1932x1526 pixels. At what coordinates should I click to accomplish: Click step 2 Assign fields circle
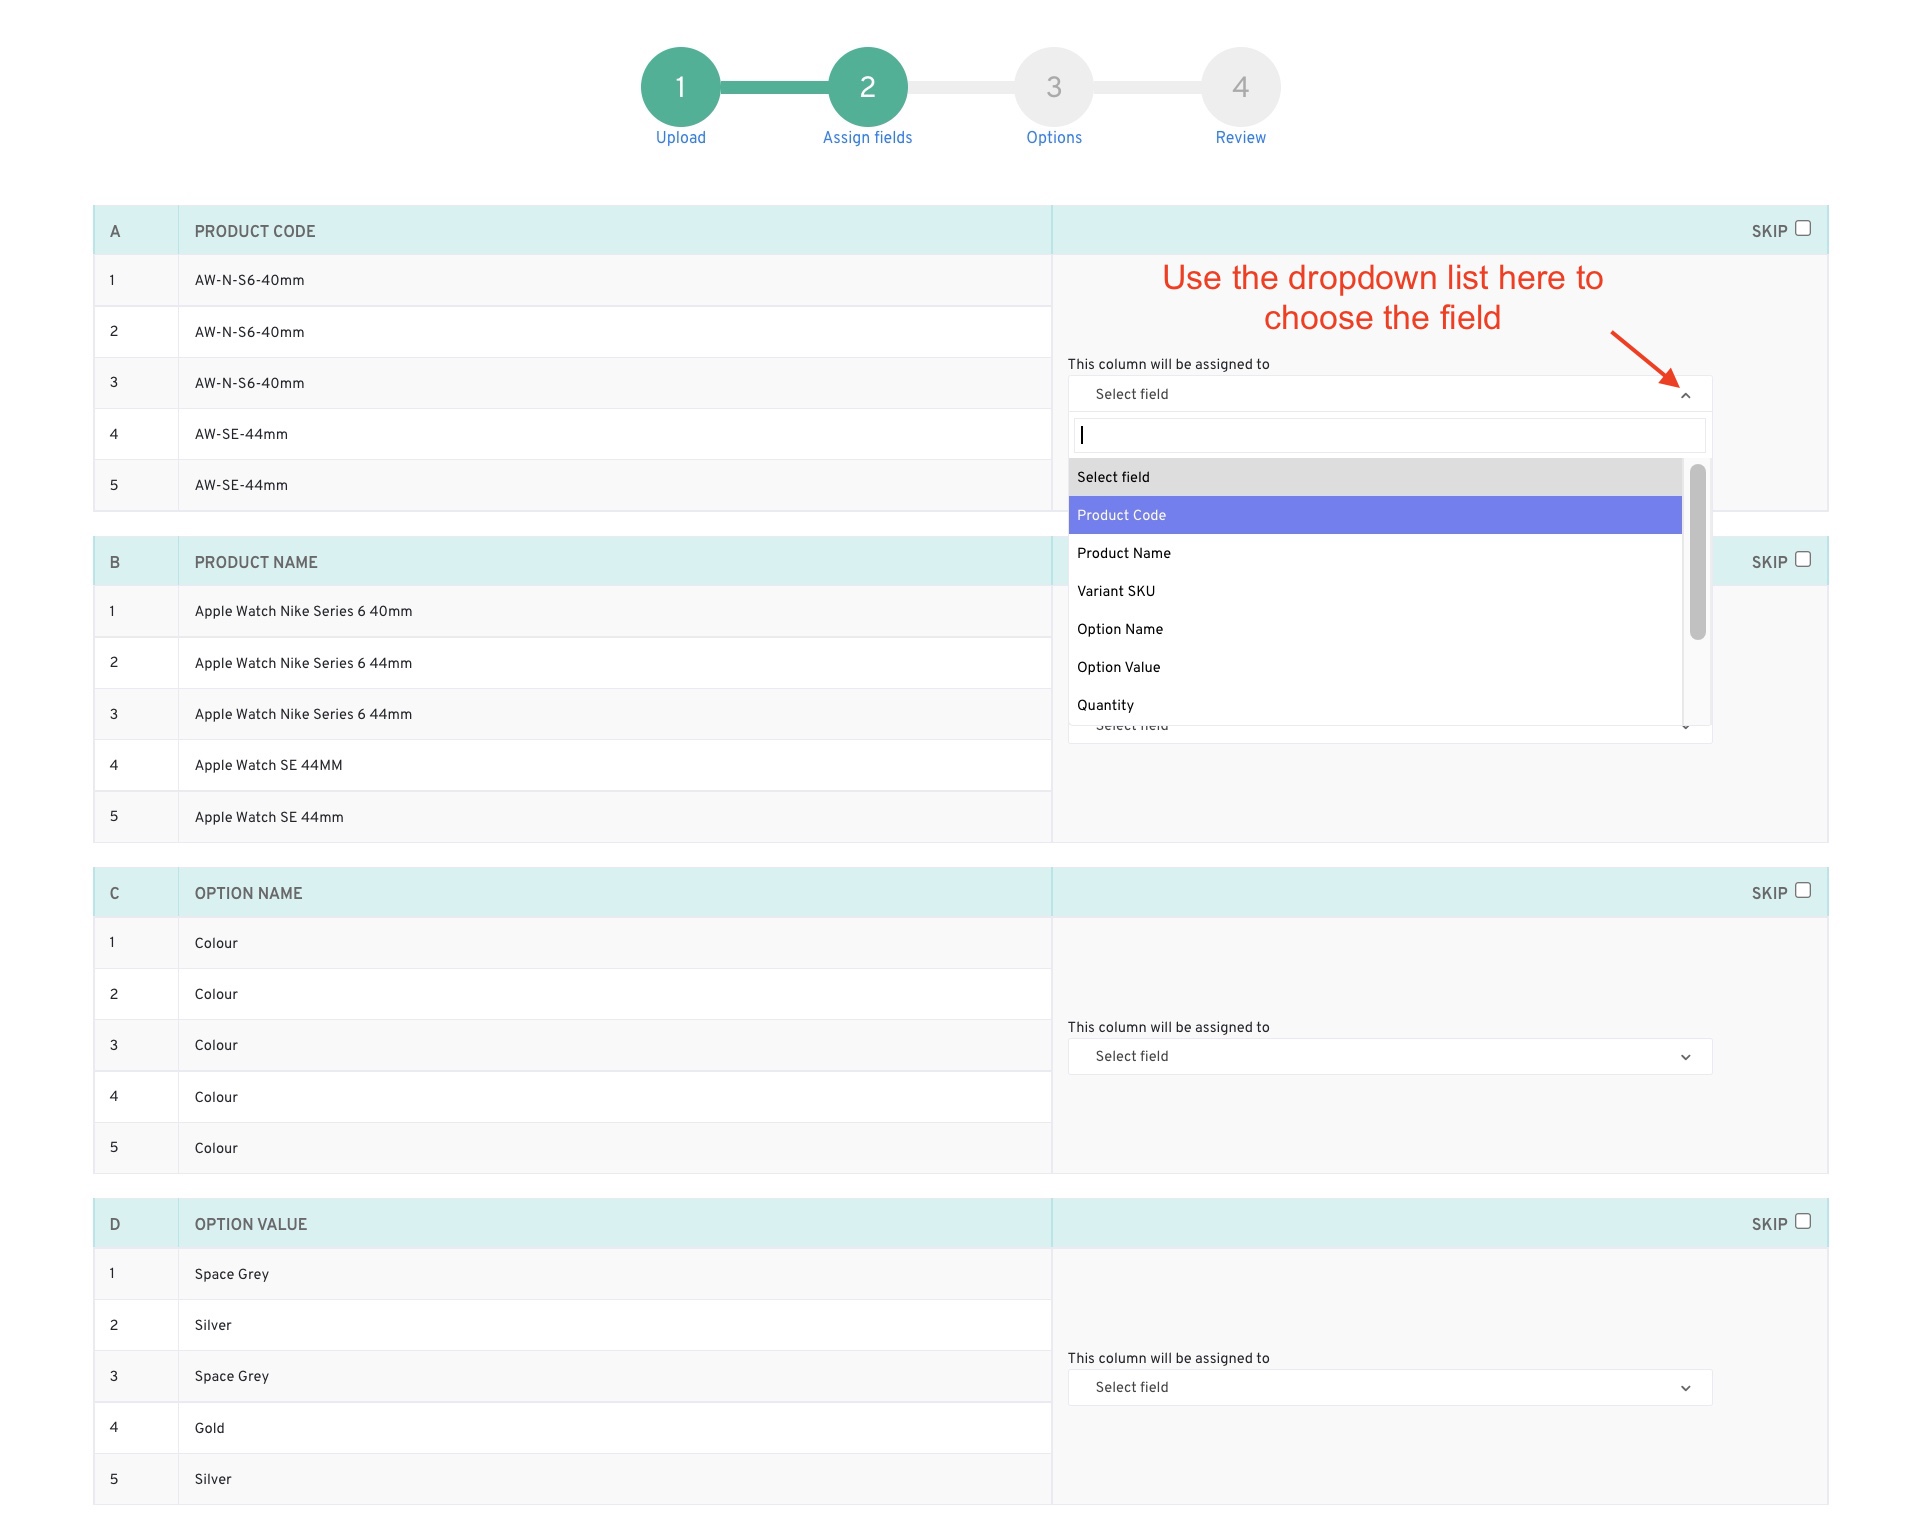(x=867, y=87)
